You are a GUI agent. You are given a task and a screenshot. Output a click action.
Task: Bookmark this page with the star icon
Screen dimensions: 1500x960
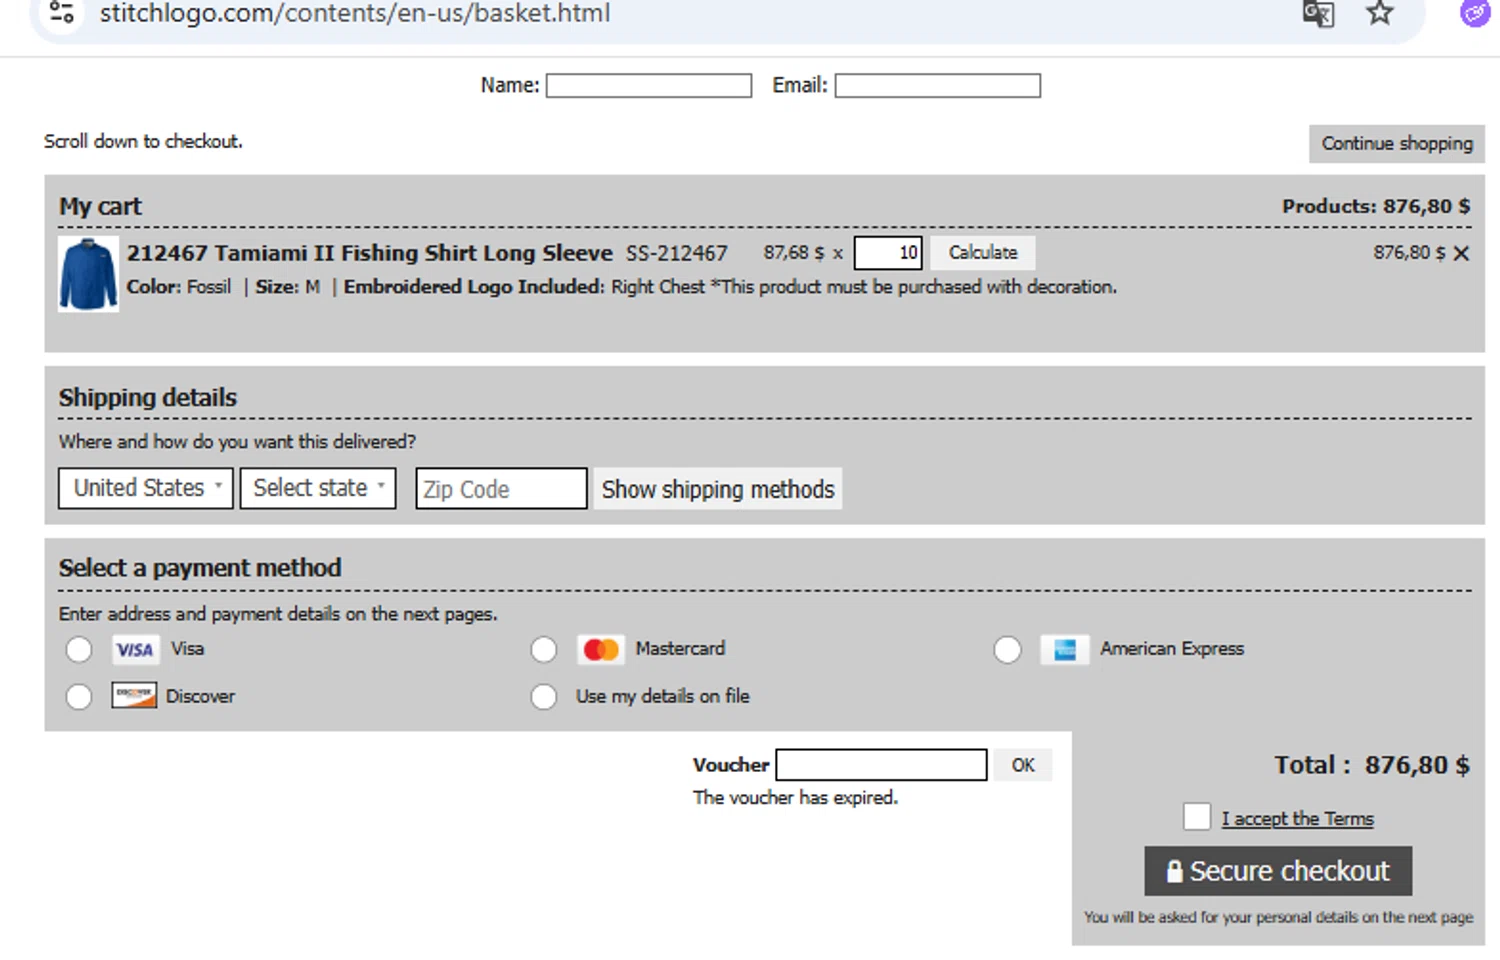[1380, 13]
